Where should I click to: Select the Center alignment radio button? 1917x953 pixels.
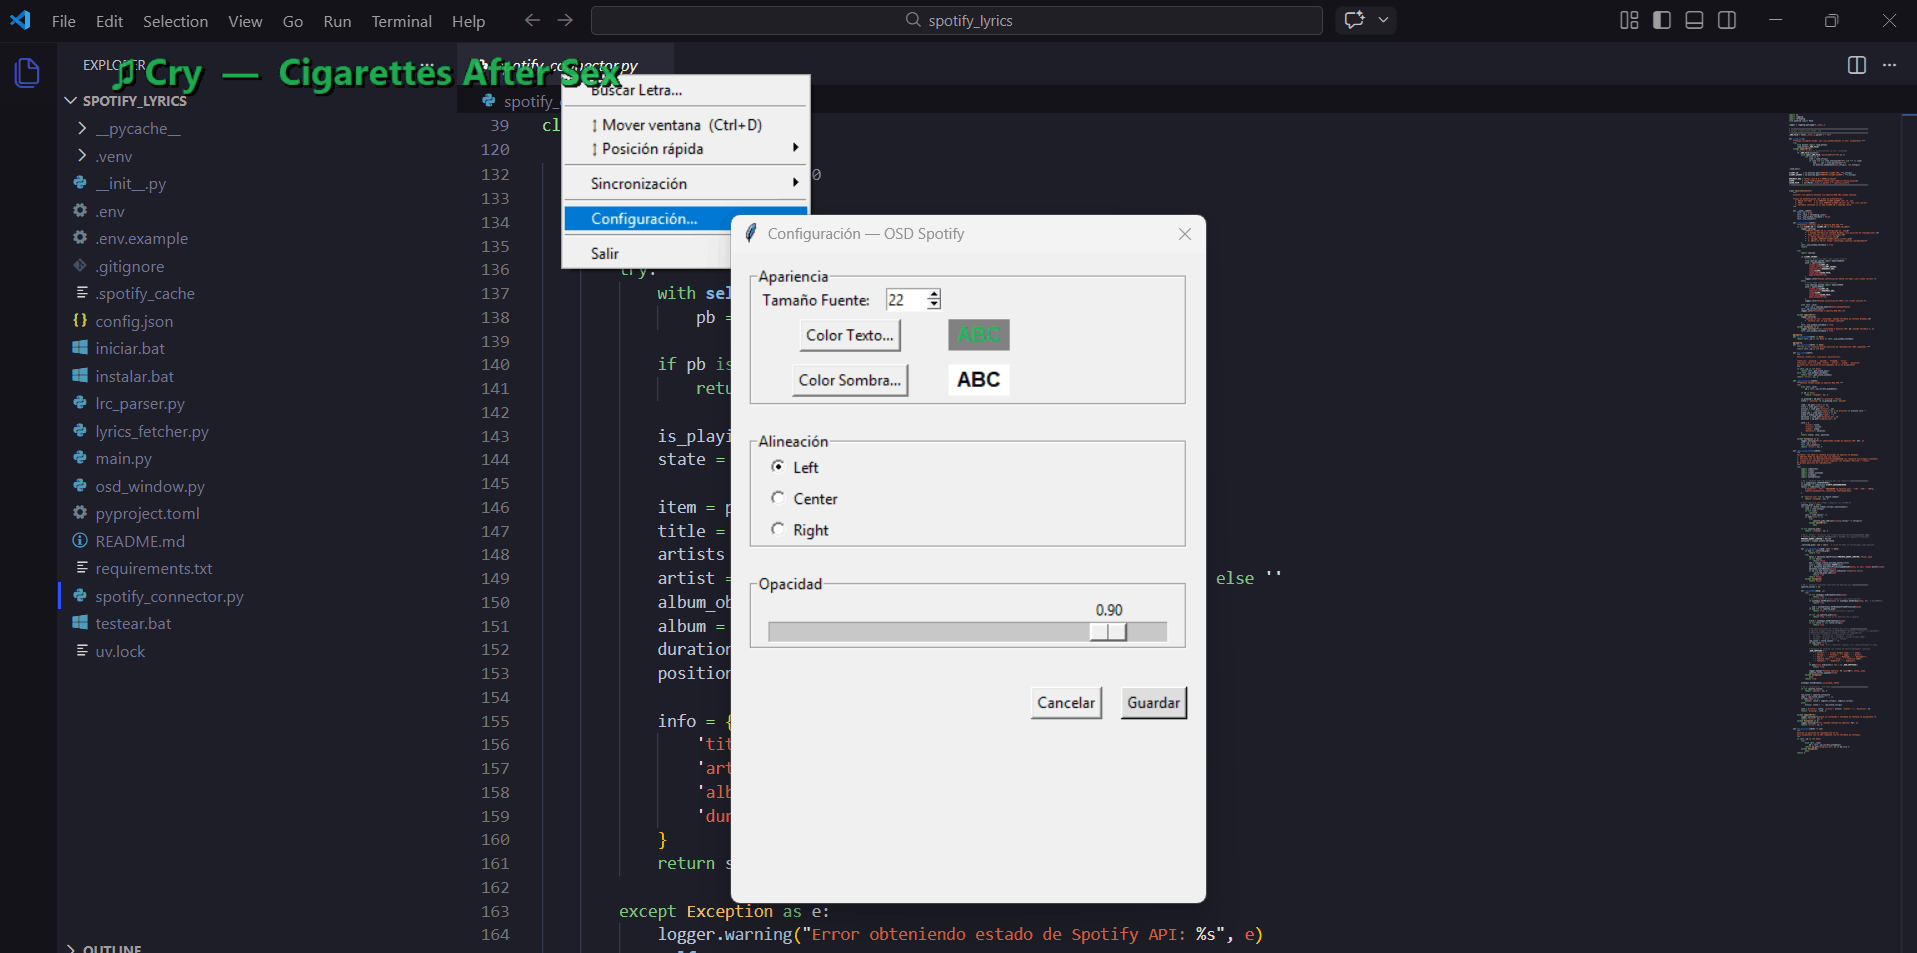[778, 498]
